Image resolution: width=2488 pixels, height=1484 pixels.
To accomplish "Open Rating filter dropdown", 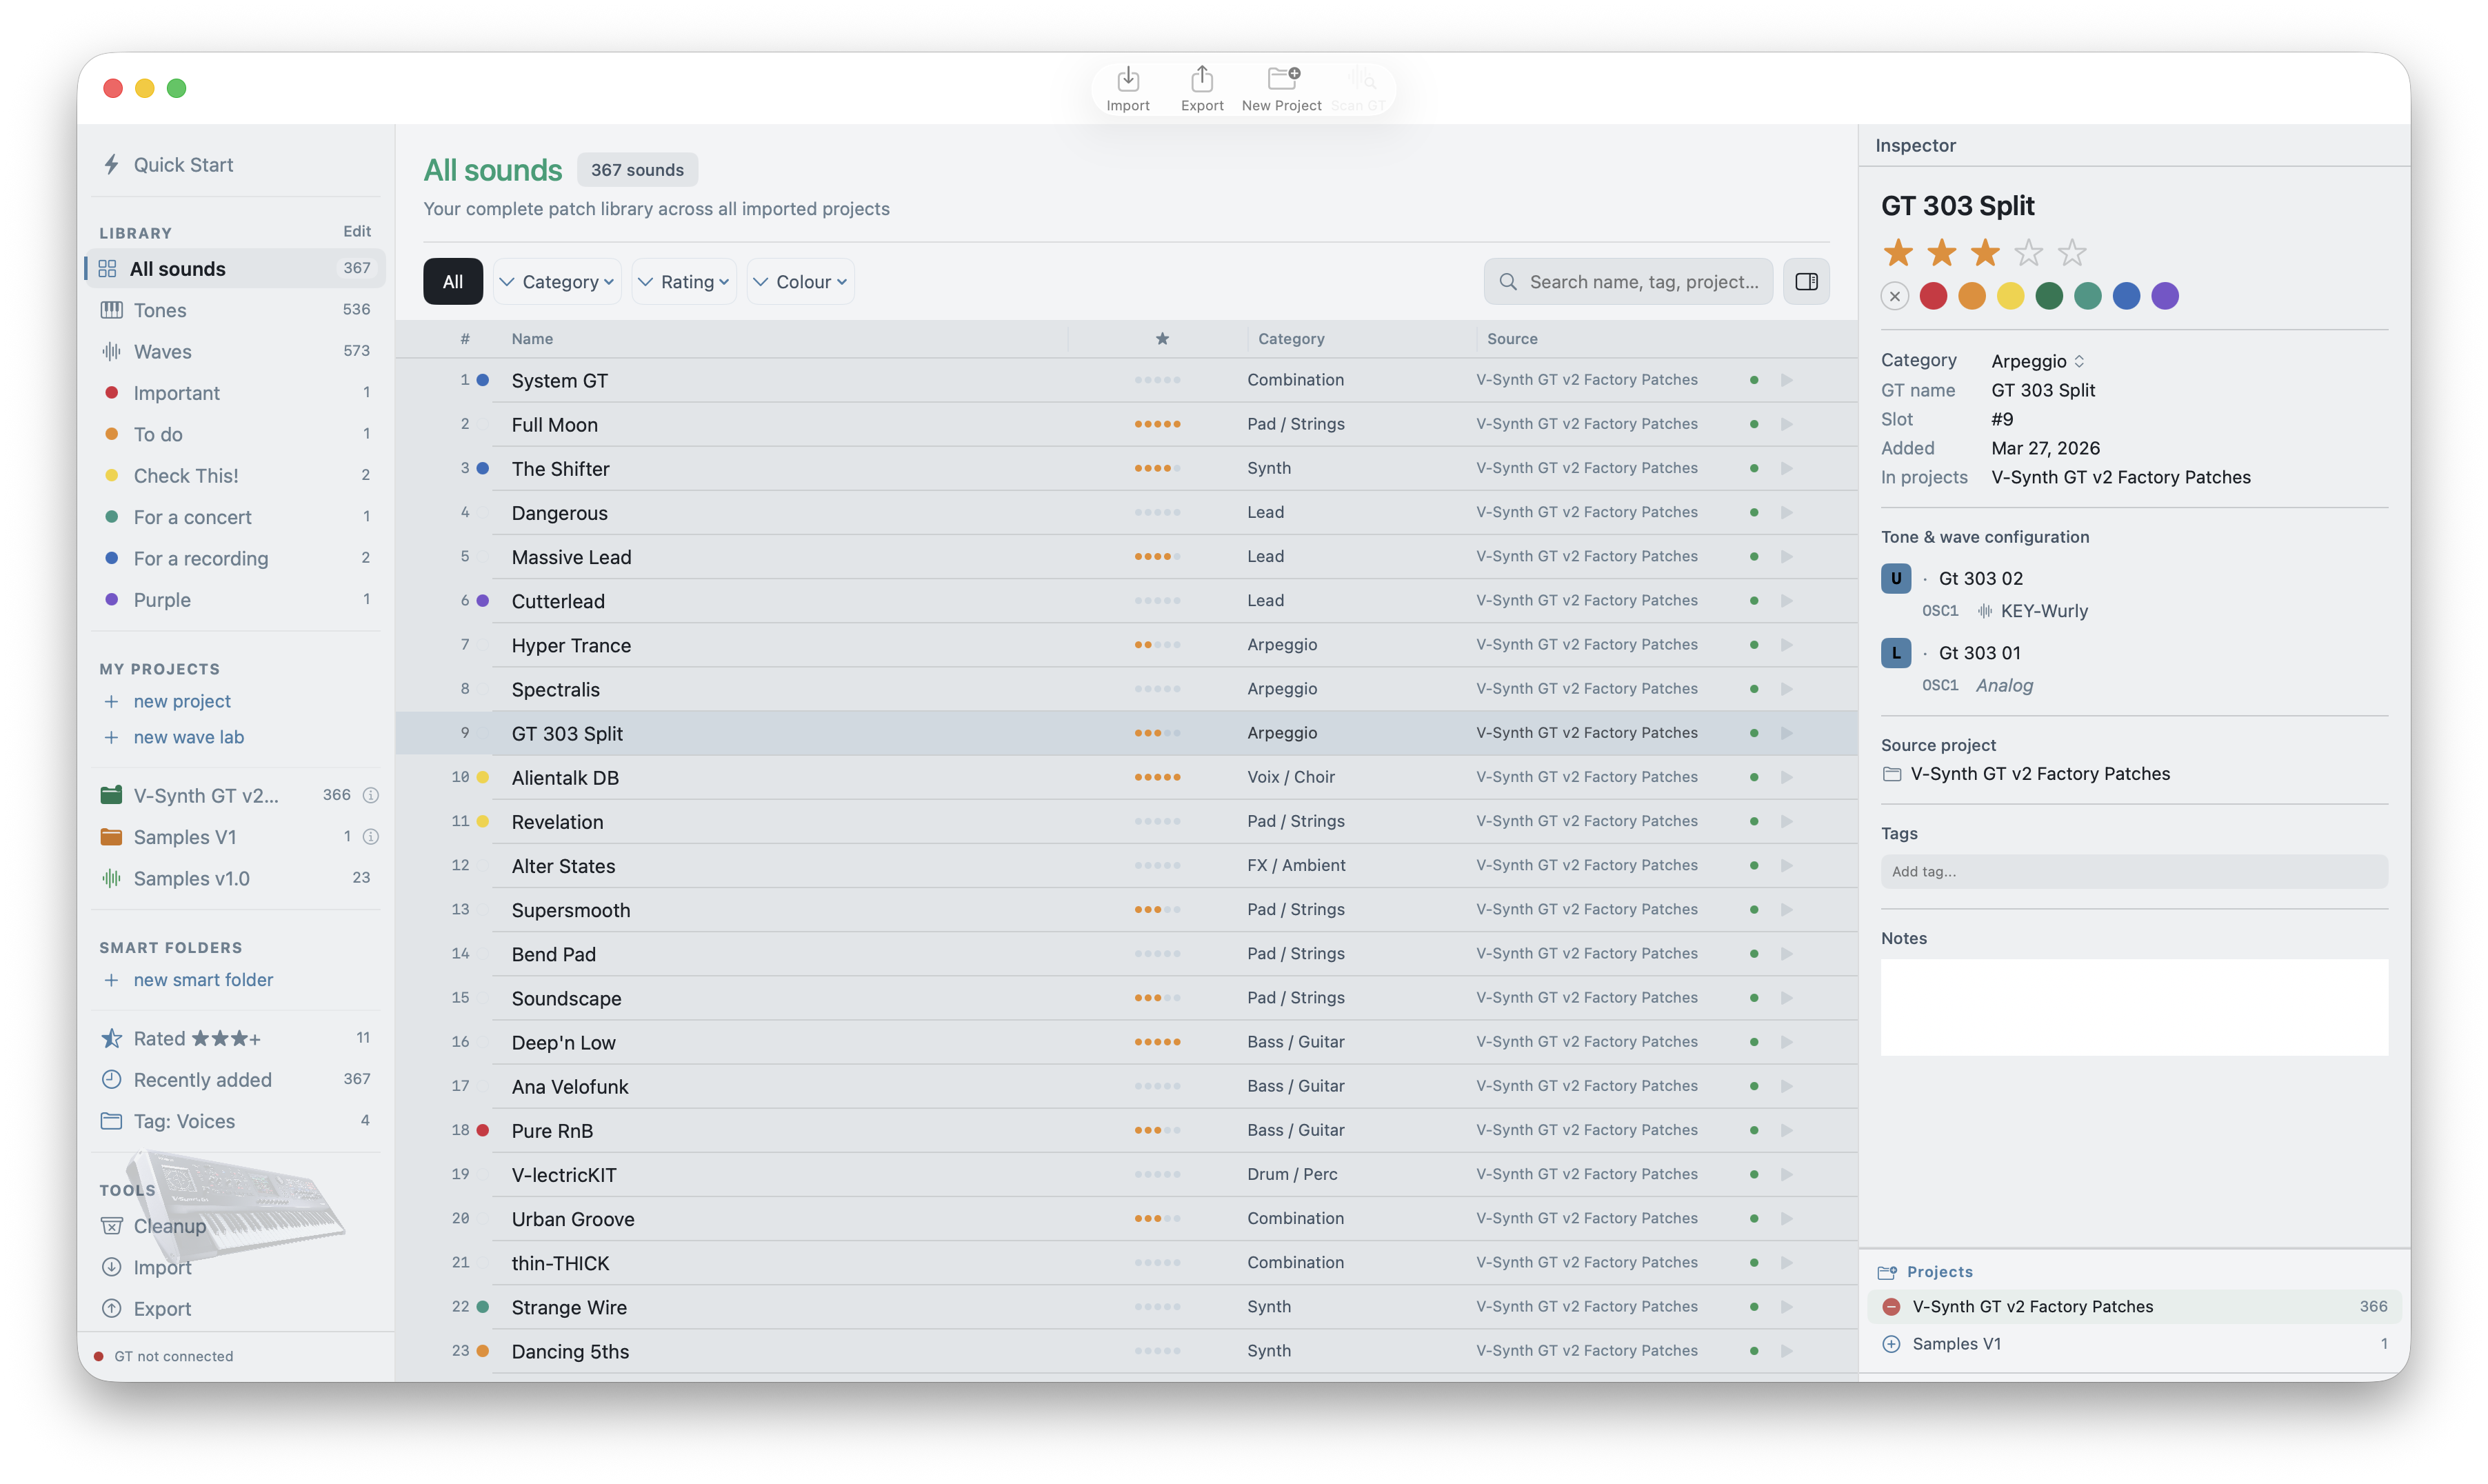I will coord(685,282).
